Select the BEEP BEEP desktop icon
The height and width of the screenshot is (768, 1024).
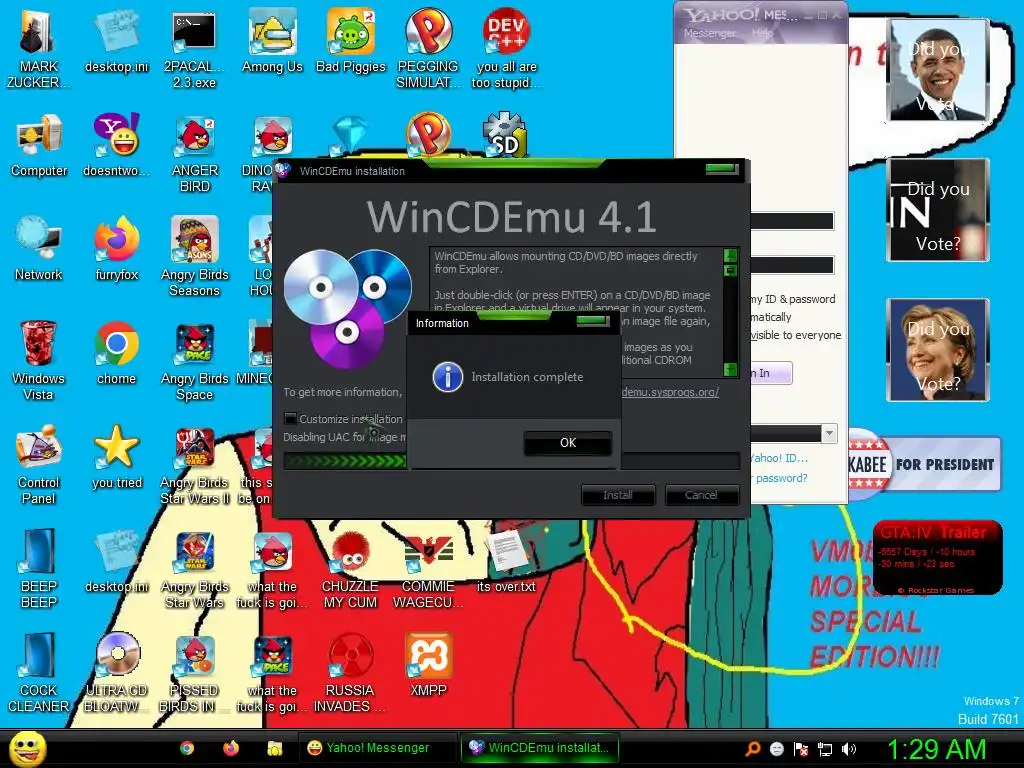39,568
